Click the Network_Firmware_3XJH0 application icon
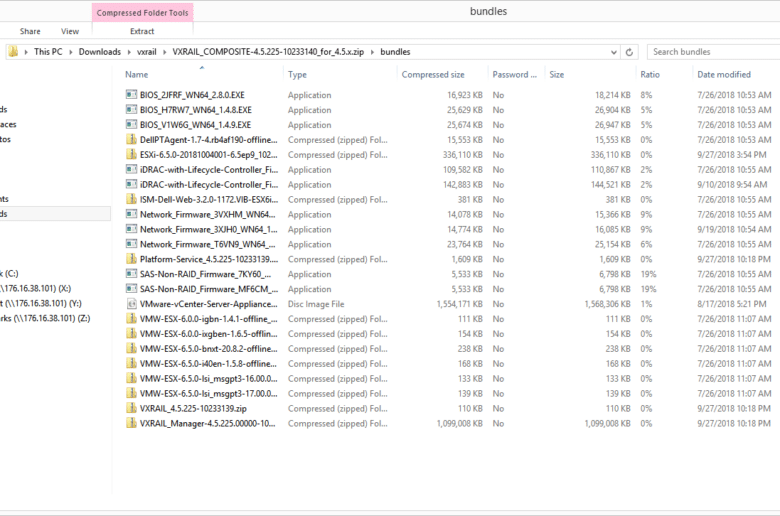The width and height of the screenshot is (780, 516). (x=131, y=229)
